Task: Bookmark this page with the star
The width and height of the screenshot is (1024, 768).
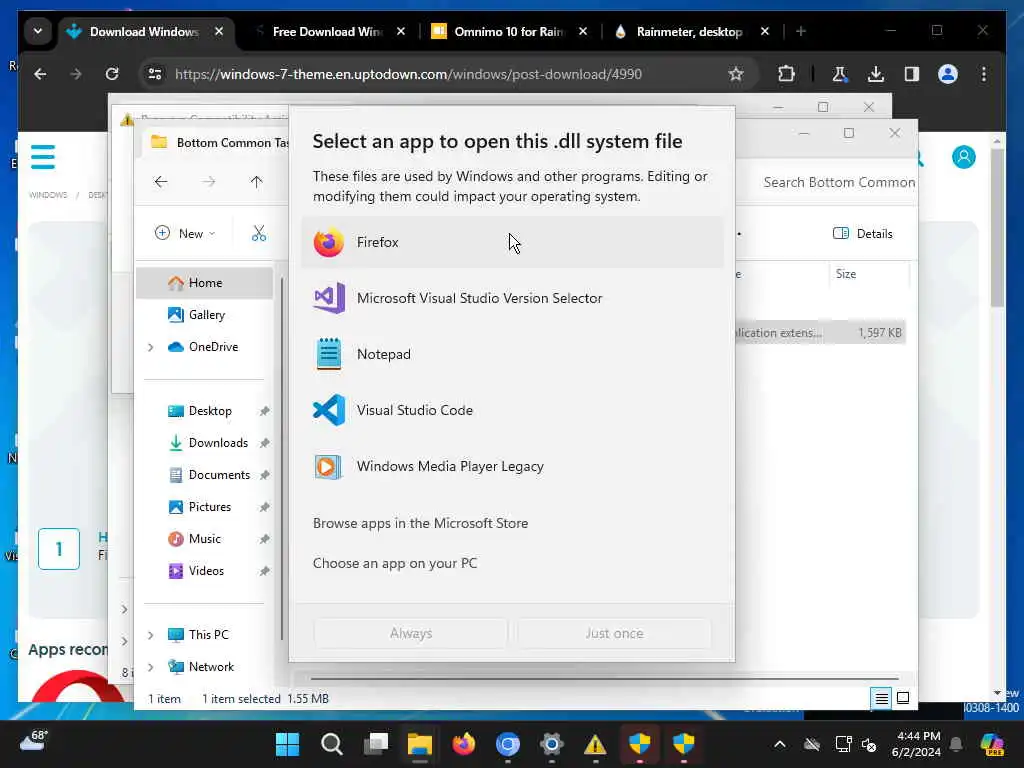Action: (736, 74)
